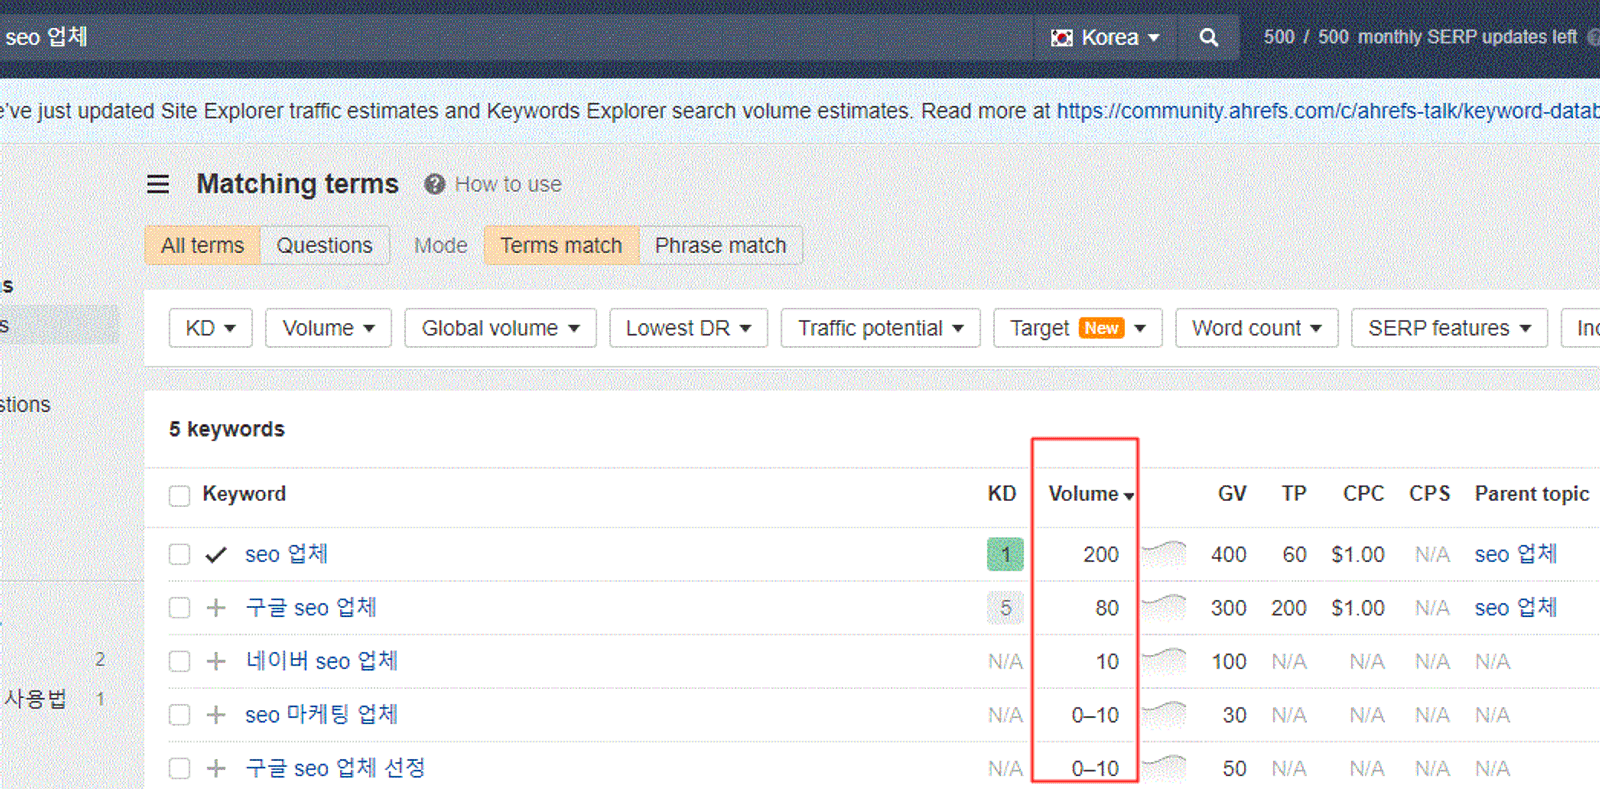Click the grey KD badge showing 5
Screen dimensions: 1600x789
tap(1005, 607)
